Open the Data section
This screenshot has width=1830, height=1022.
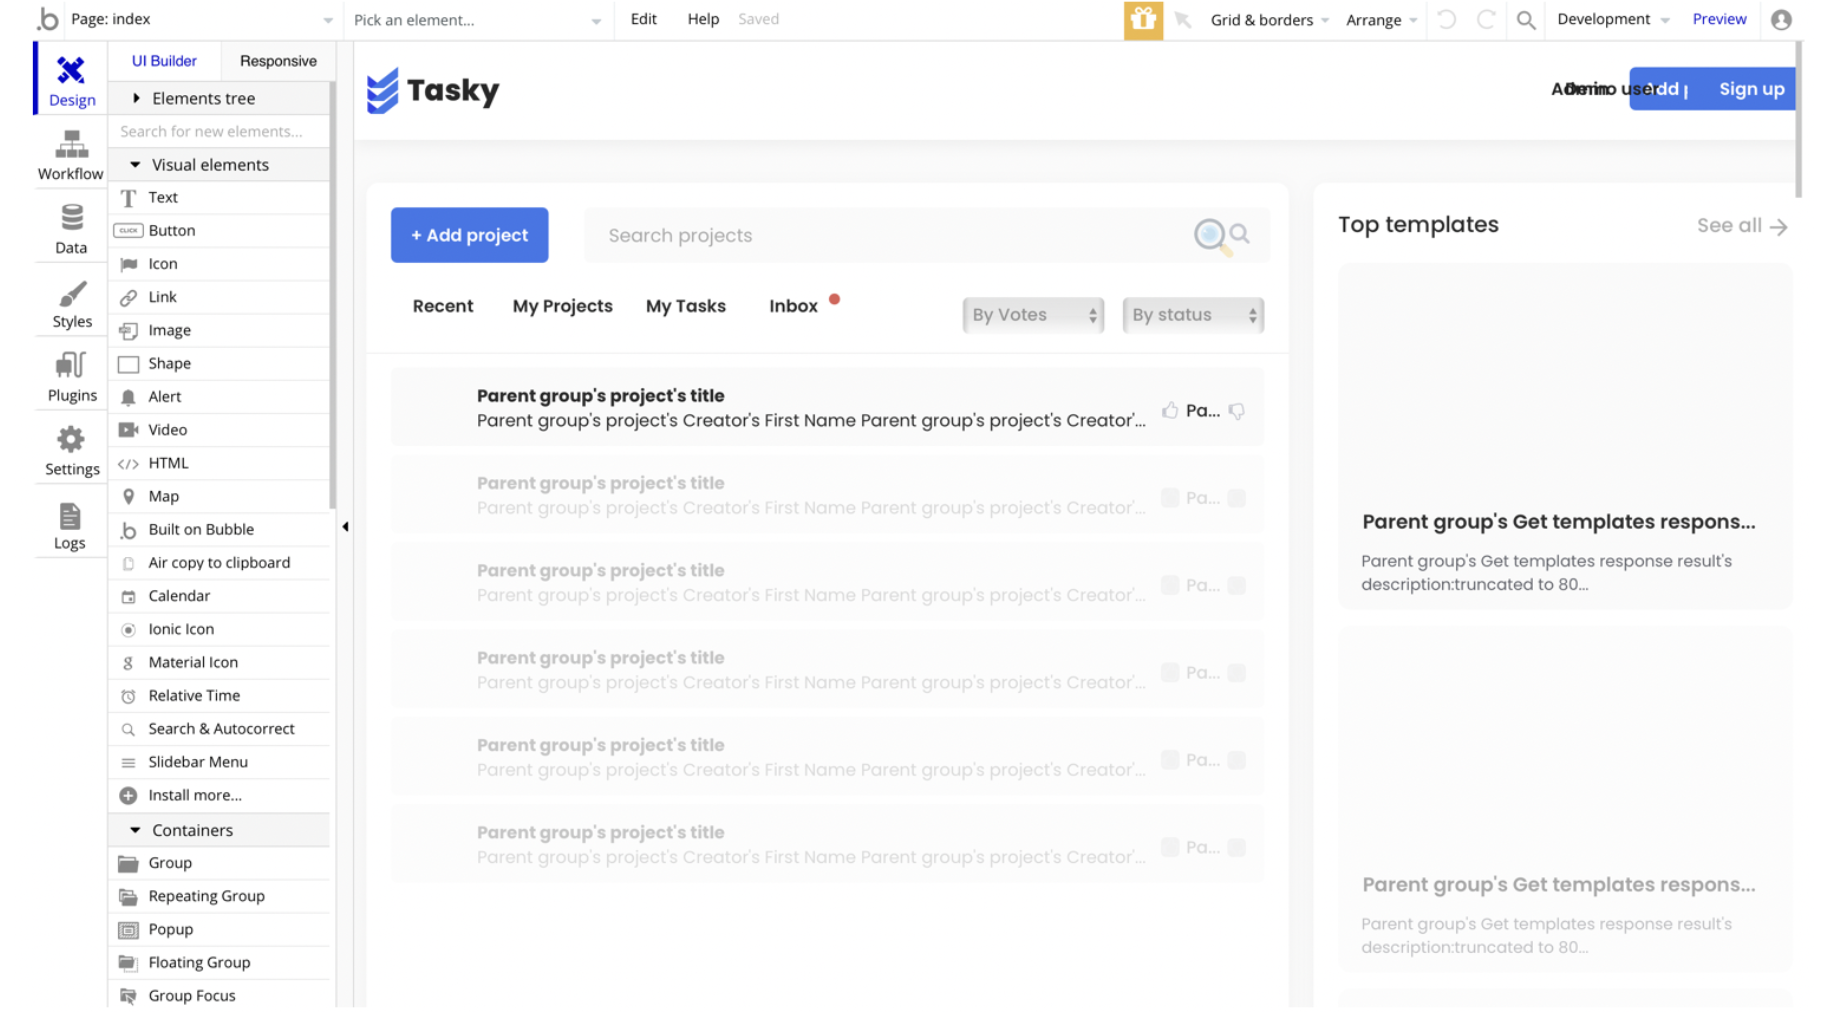[70, 230]
